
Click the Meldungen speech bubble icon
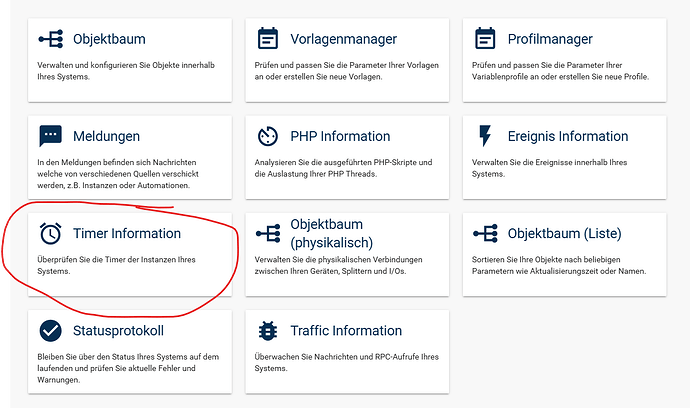50,136
